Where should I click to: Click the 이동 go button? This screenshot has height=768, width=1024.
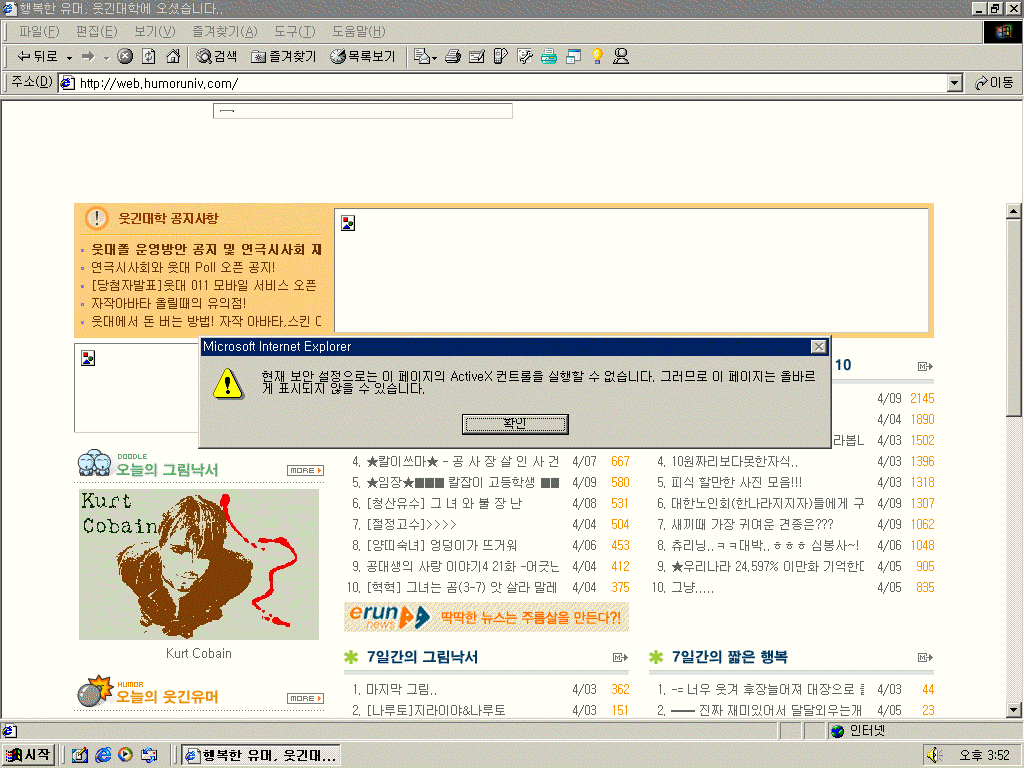point(994,83)
